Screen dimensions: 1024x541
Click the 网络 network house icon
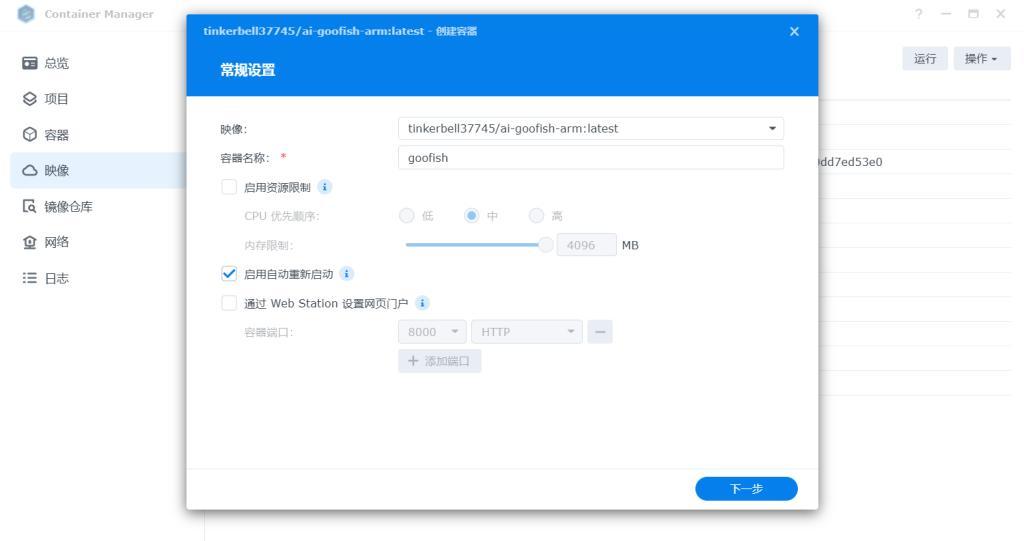click(x=30, y=242)
